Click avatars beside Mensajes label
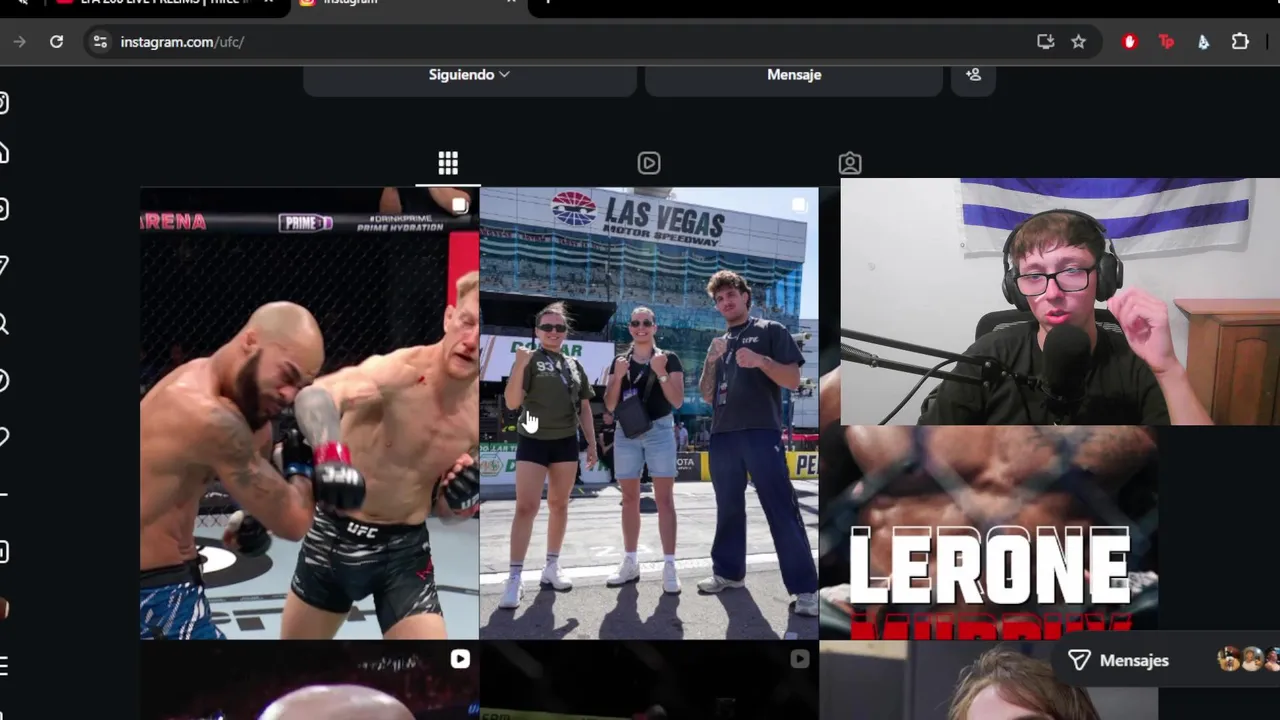 pyautogui.click(x=1248, y=660)
